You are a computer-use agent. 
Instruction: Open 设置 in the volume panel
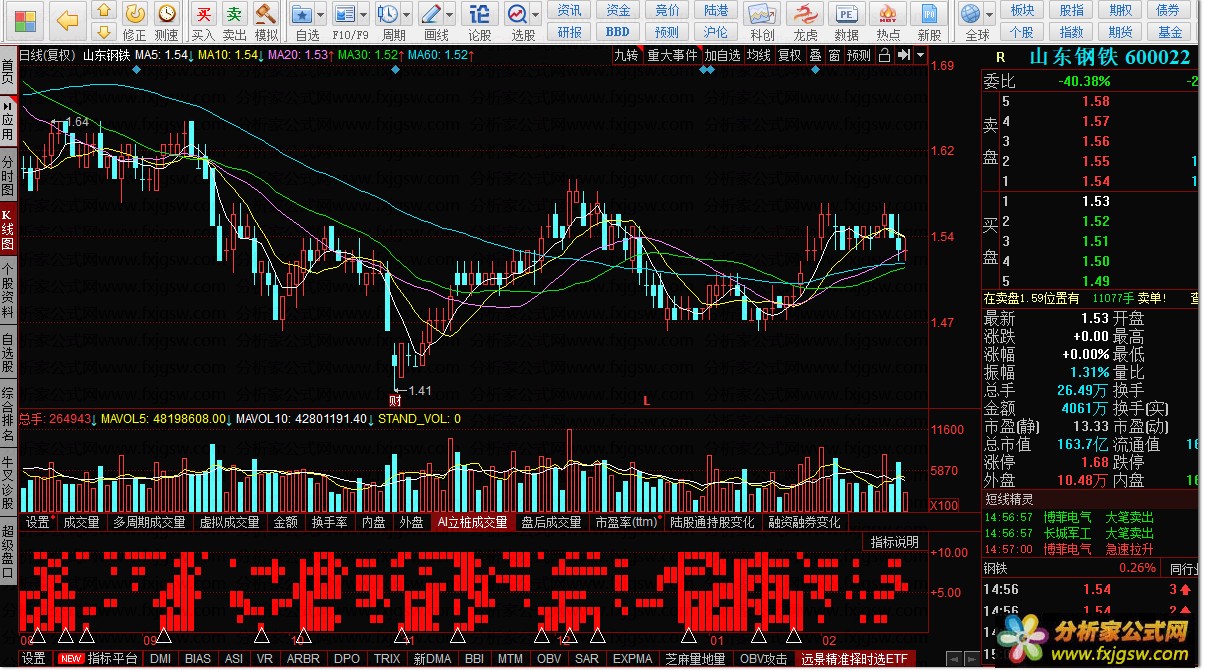coord(38,522)
